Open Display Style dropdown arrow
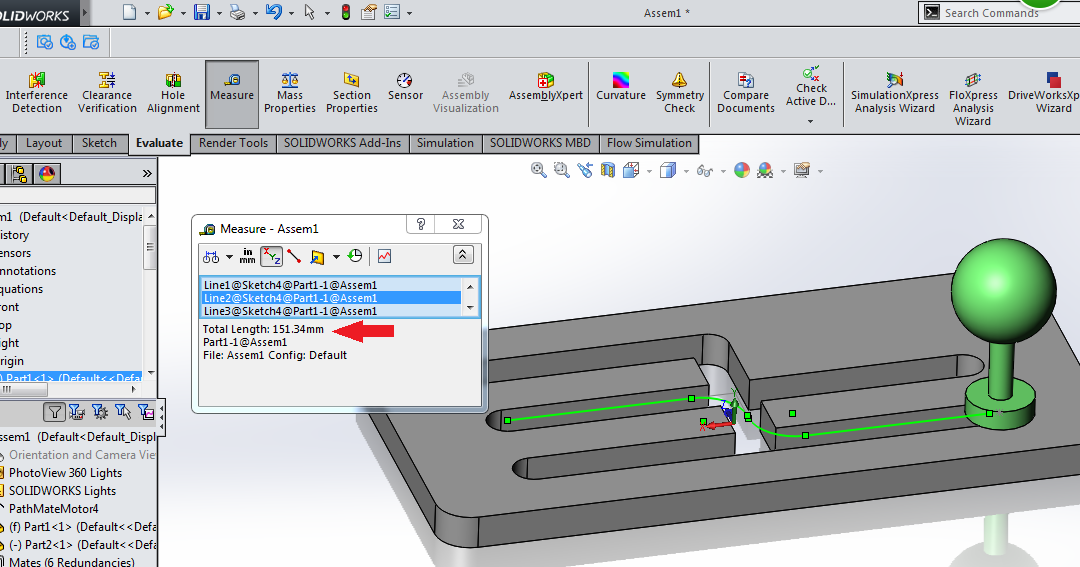Image resolution: width=1080 pixels, height=567 pixels. coord(686,172)
